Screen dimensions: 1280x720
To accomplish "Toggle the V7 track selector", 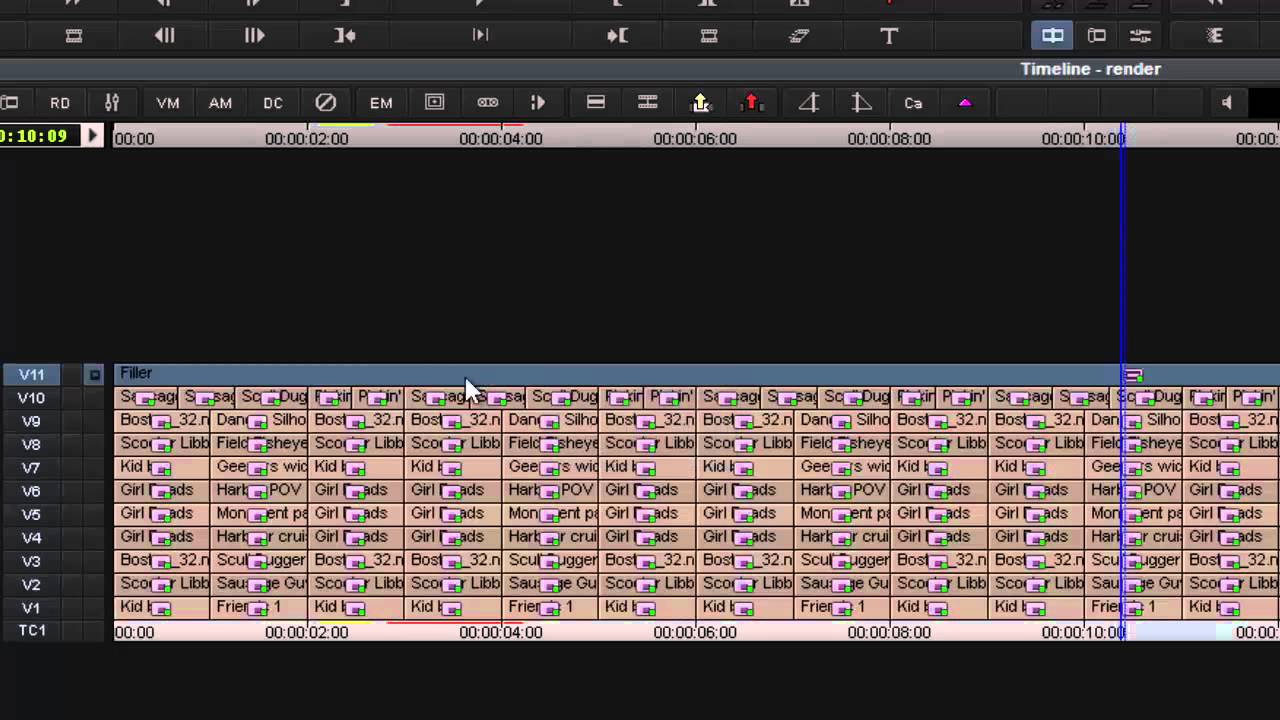I will (x=31, y=467).
